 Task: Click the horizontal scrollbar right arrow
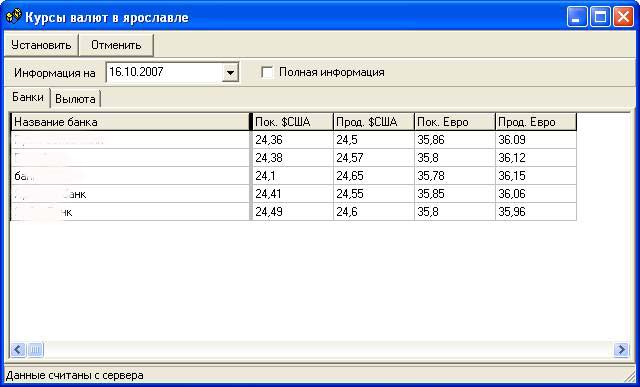click(621, 350)
